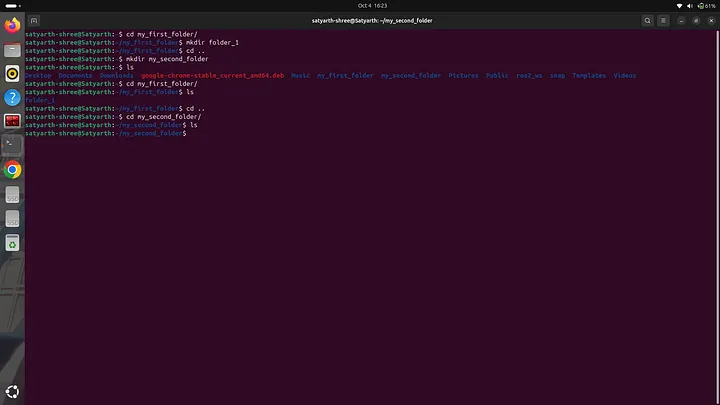Launch Google Chrome from the dock
Screen dimensions: 720x405
pos(12,170)
